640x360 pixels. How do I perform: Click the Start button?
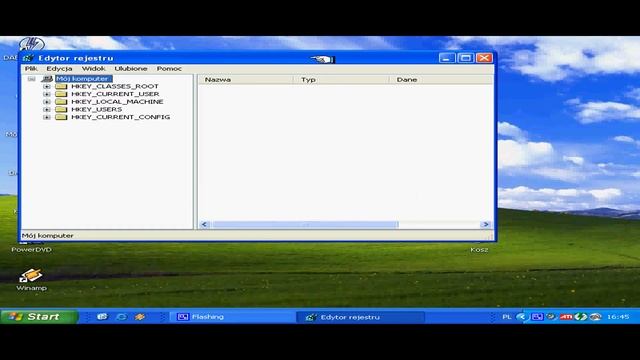[x=39, y=317]
